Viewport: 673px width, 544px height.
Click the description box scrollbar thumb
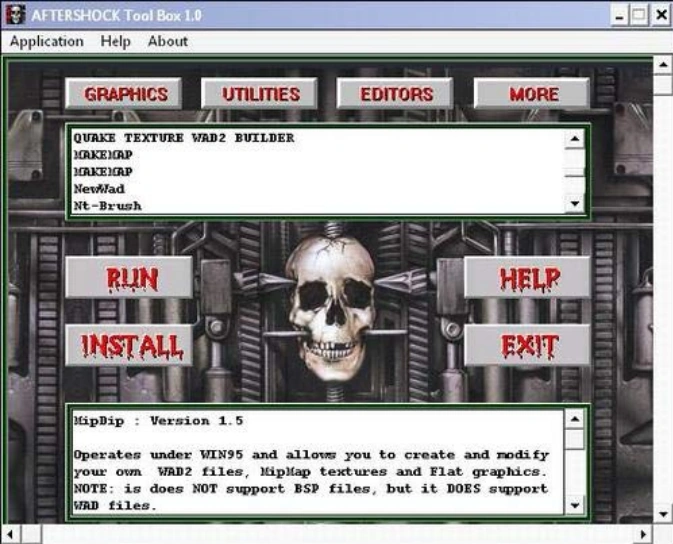tap(575, 439)
